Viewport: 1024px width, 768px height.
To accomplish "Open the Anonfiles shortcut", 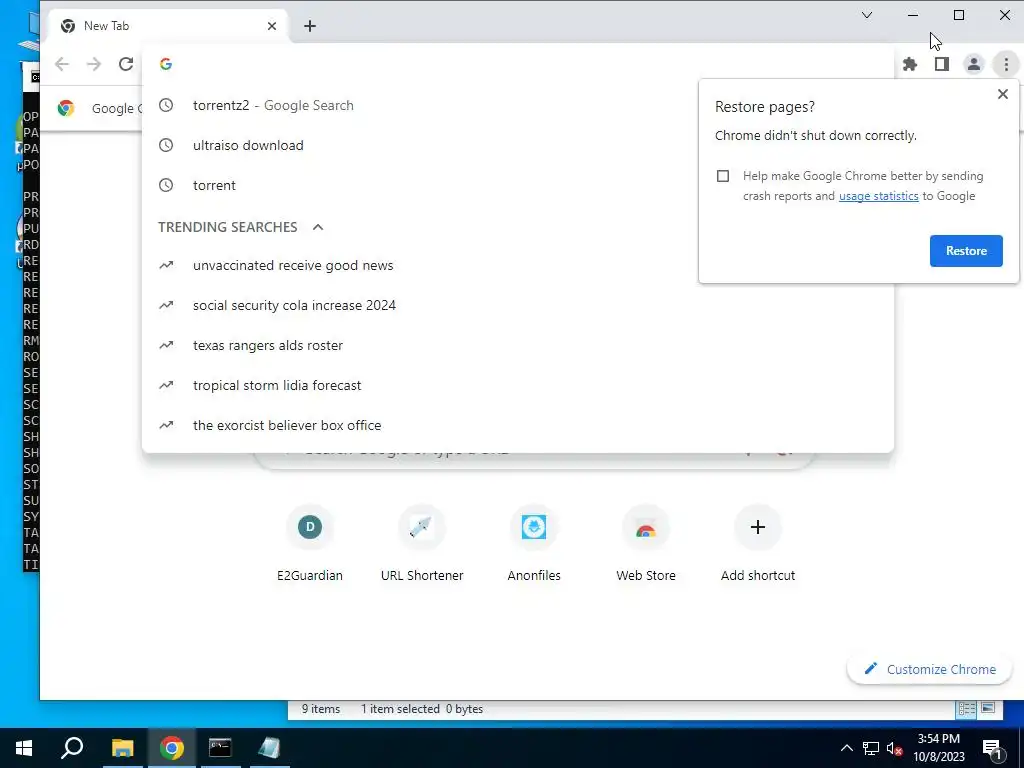I will 534,543.
